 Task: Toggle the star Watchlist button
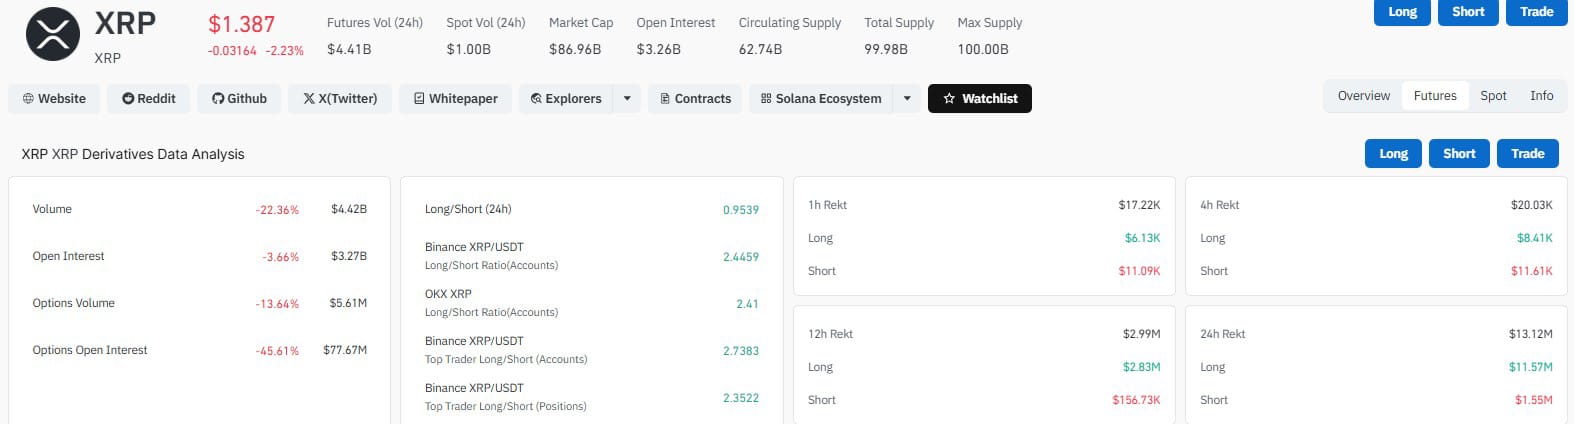980,98
